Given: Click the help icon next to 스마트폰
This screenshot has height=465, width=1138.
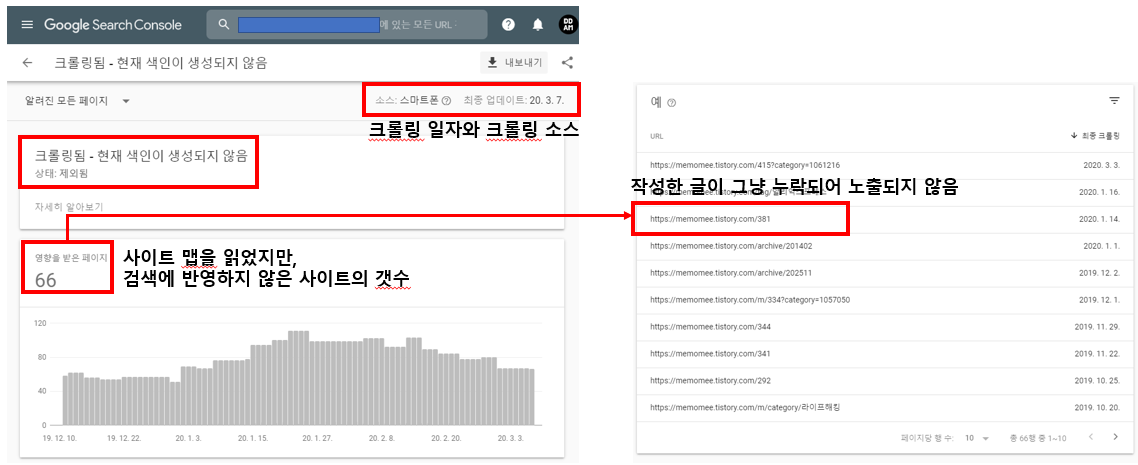Looking at the screenshot, I should (446, 101).
